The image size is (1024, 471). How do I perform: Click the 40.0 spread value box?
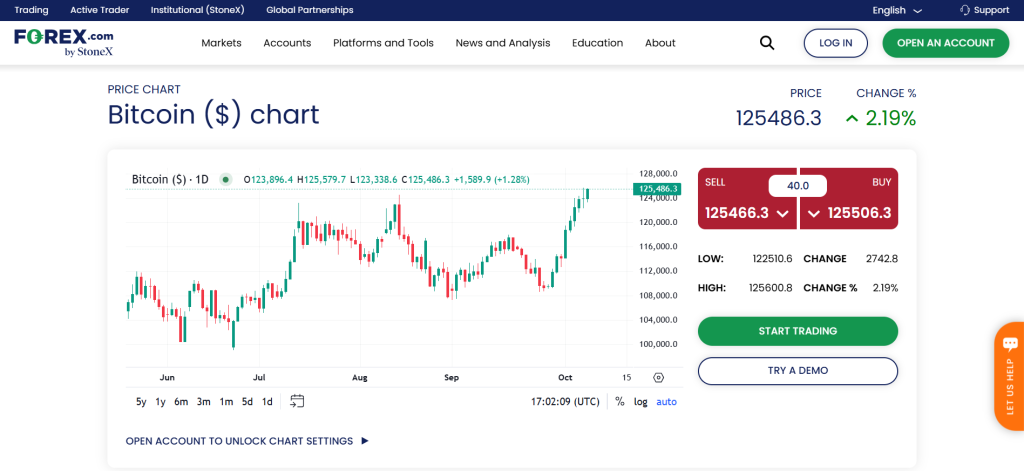[797, 186]
